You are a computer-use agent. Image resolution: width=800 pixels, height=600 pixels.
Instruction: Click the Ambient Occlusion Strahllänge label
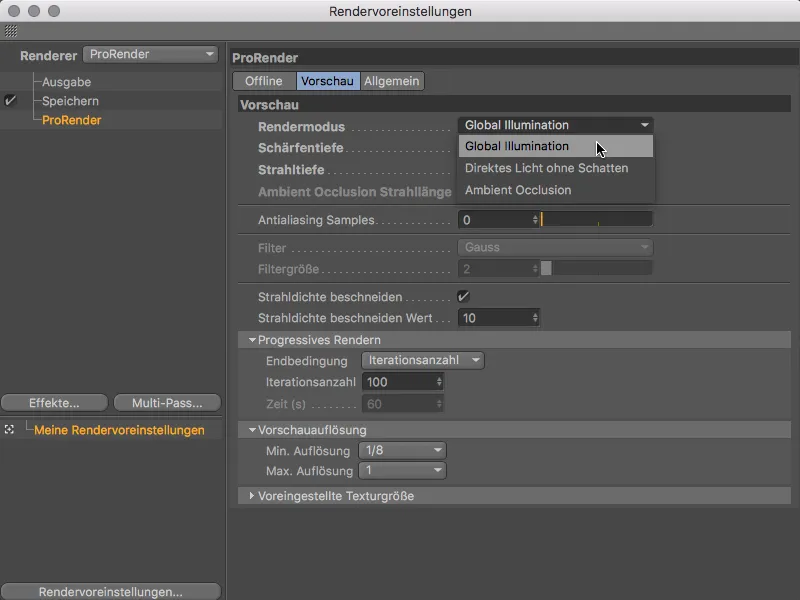click(355, 192)
